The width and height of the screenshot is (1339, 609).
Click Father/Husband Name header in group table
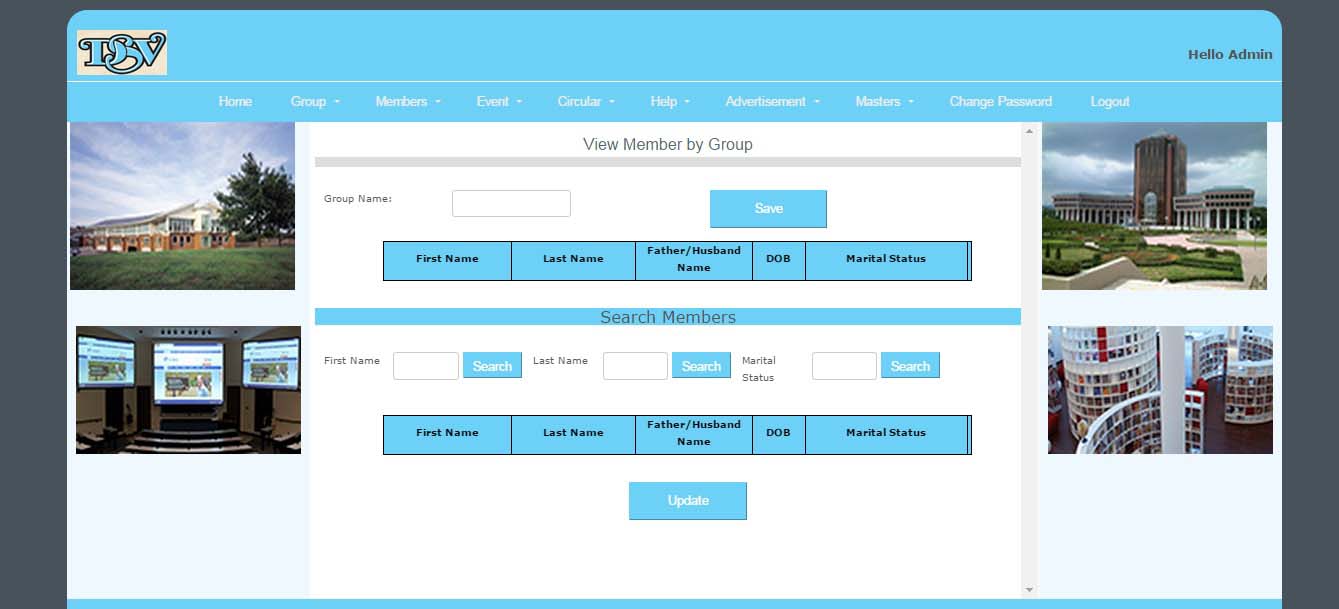pos(694,259)
